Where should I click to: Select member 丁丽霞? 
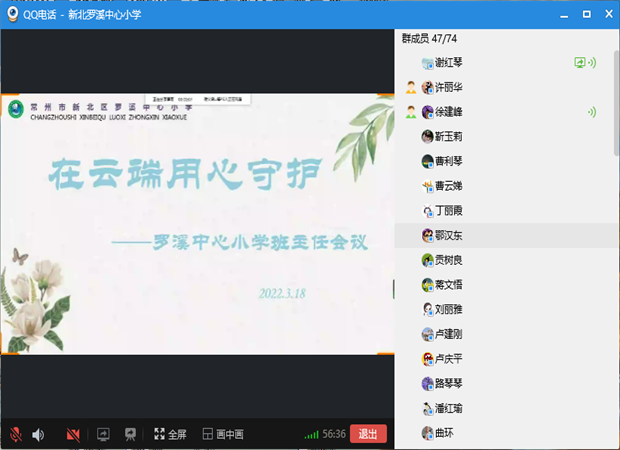[506, 211]
